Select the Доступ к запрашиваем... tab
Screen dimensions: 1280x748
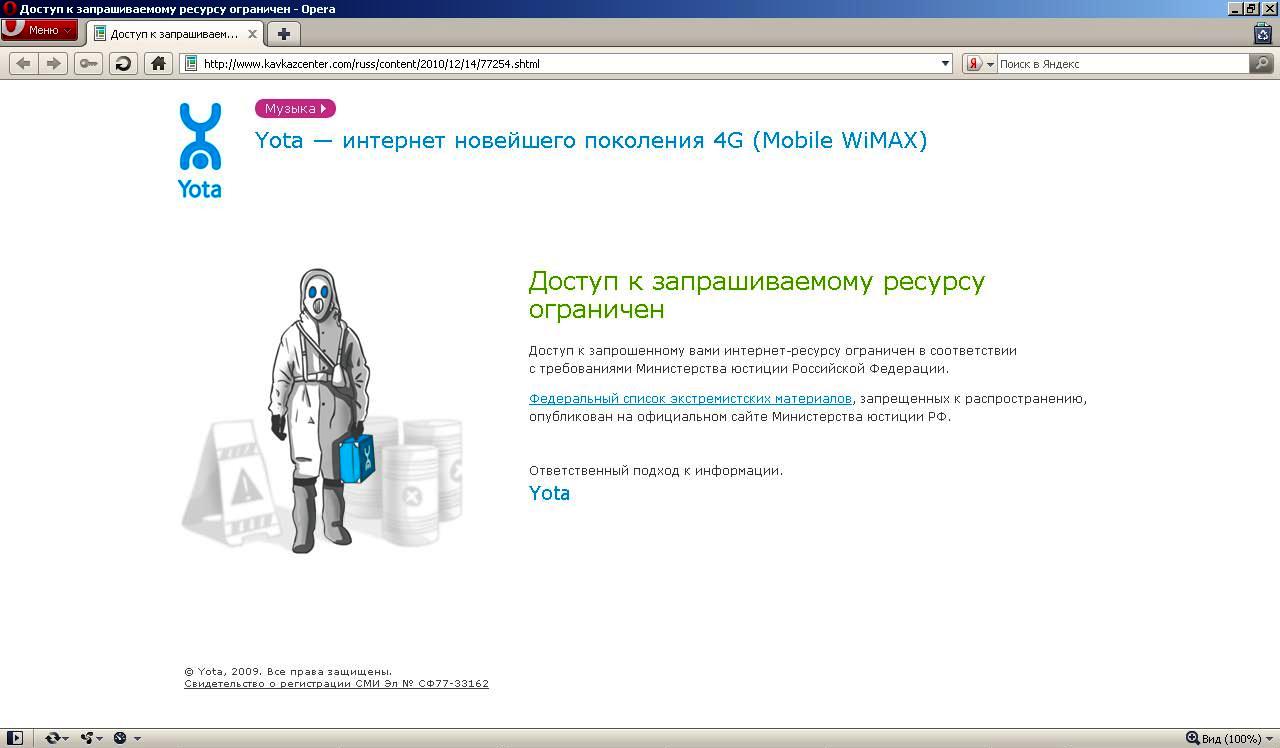tap(175, 34)
